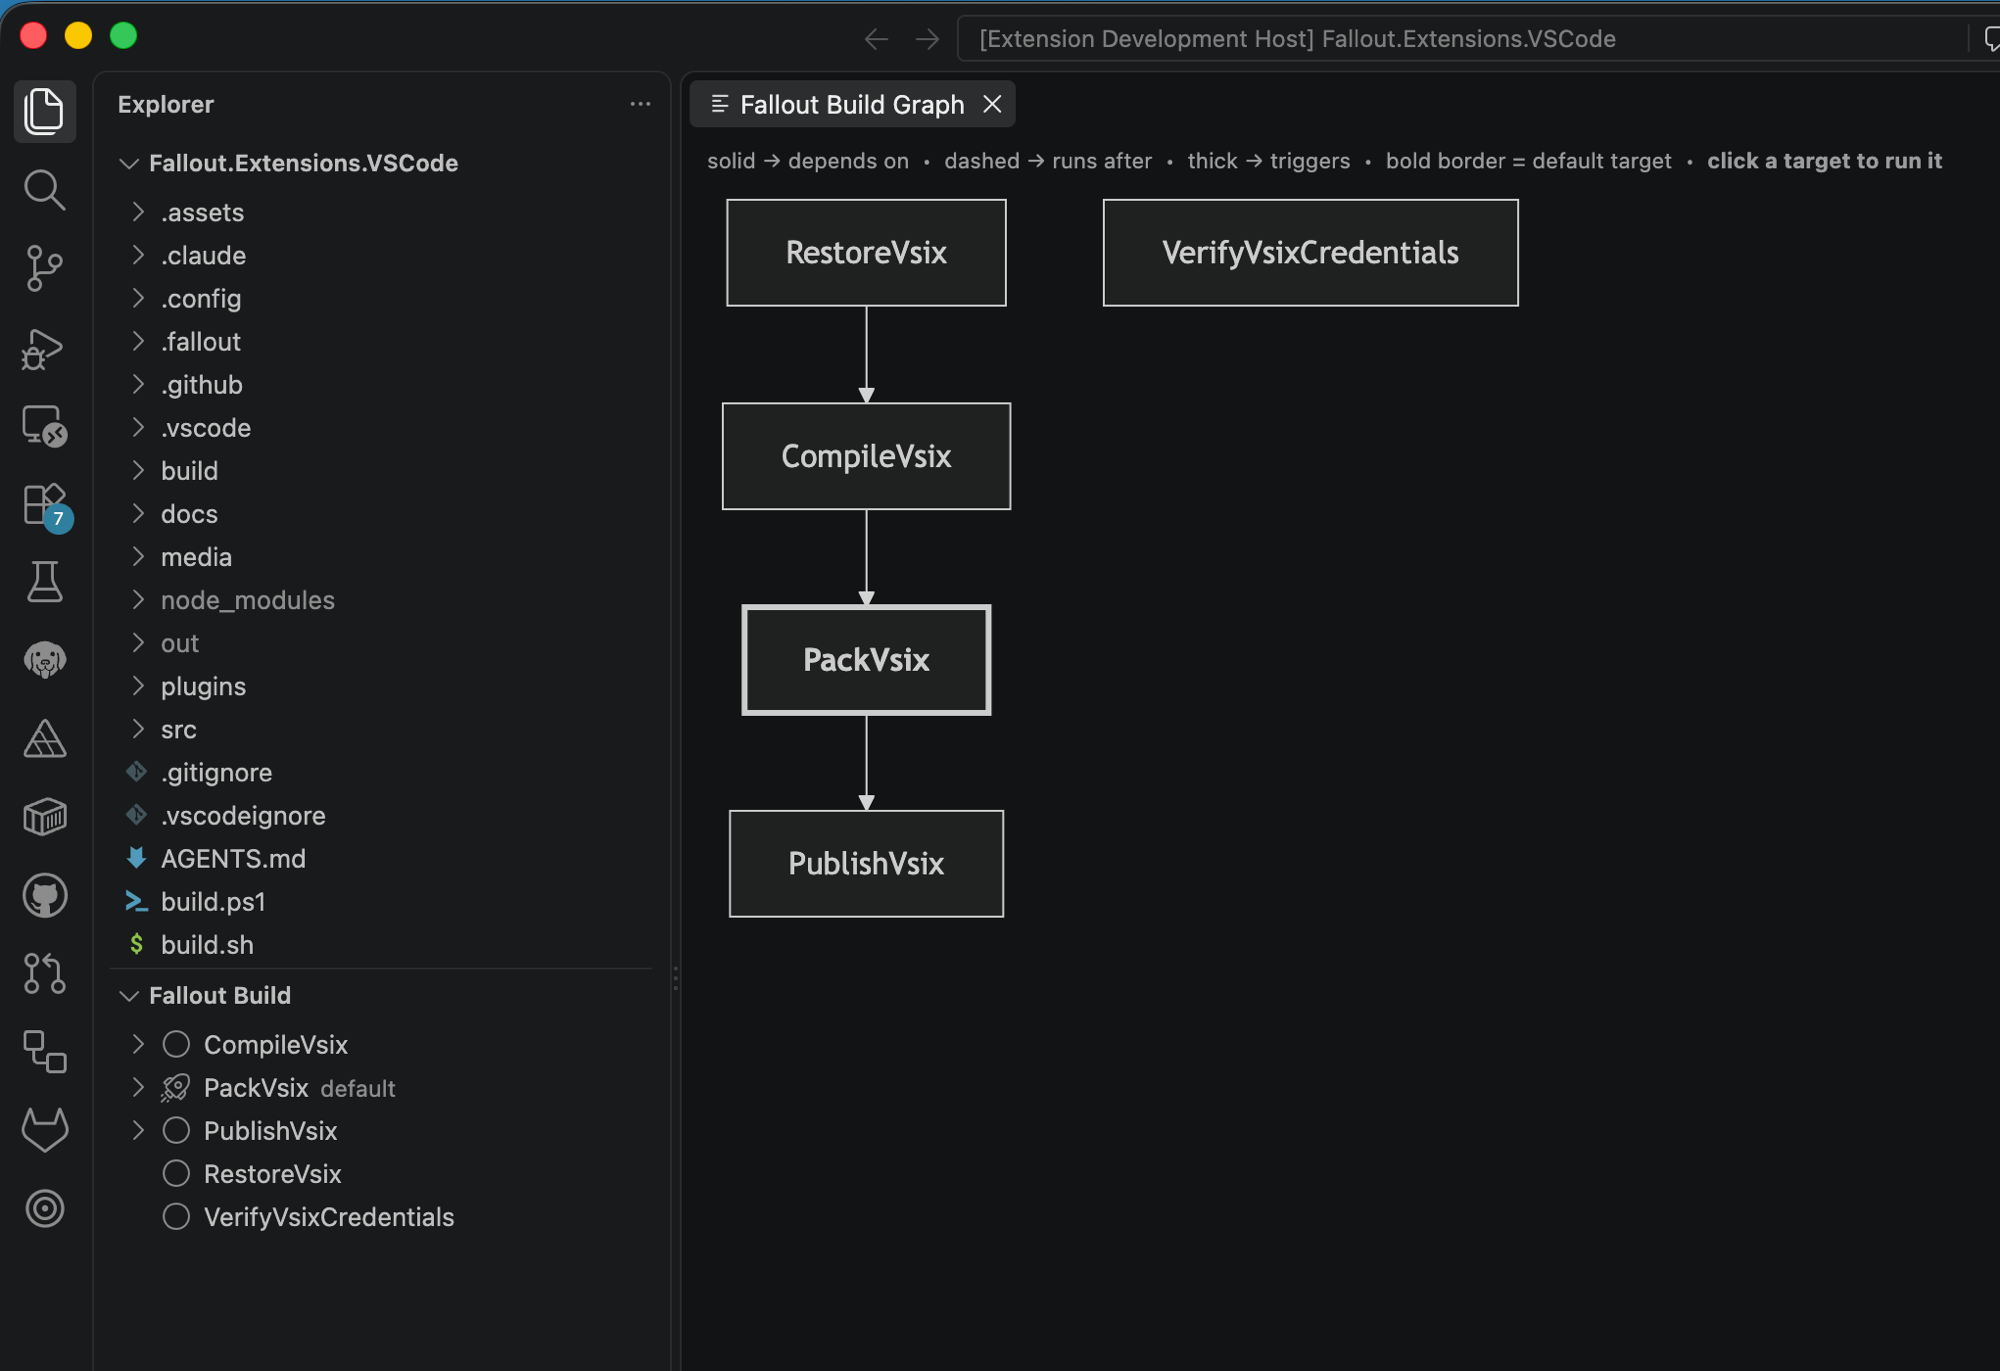
Task: Select the plugins folder
Action: [380, 687]
